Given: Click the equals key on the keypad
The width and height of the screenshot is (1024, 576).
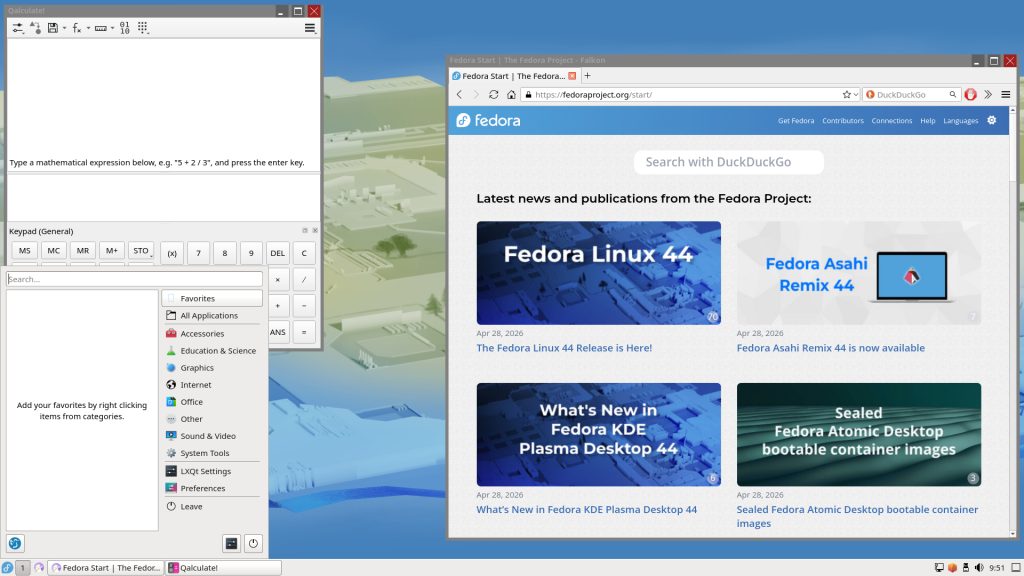Looking at the screenshot, I should [304, 332].
